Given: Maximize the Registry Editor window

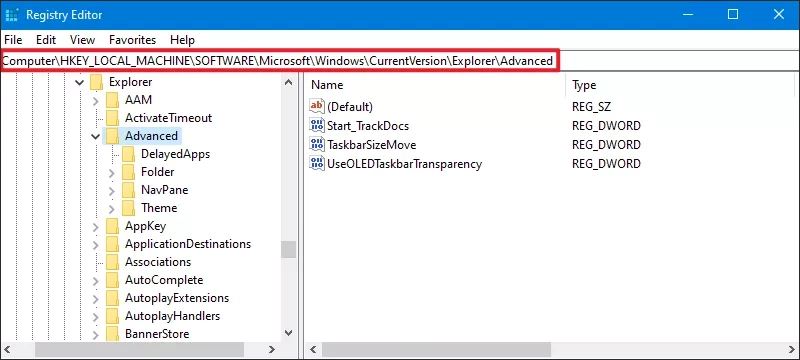Looking at the screenshot, I should [x=733, y=14].
